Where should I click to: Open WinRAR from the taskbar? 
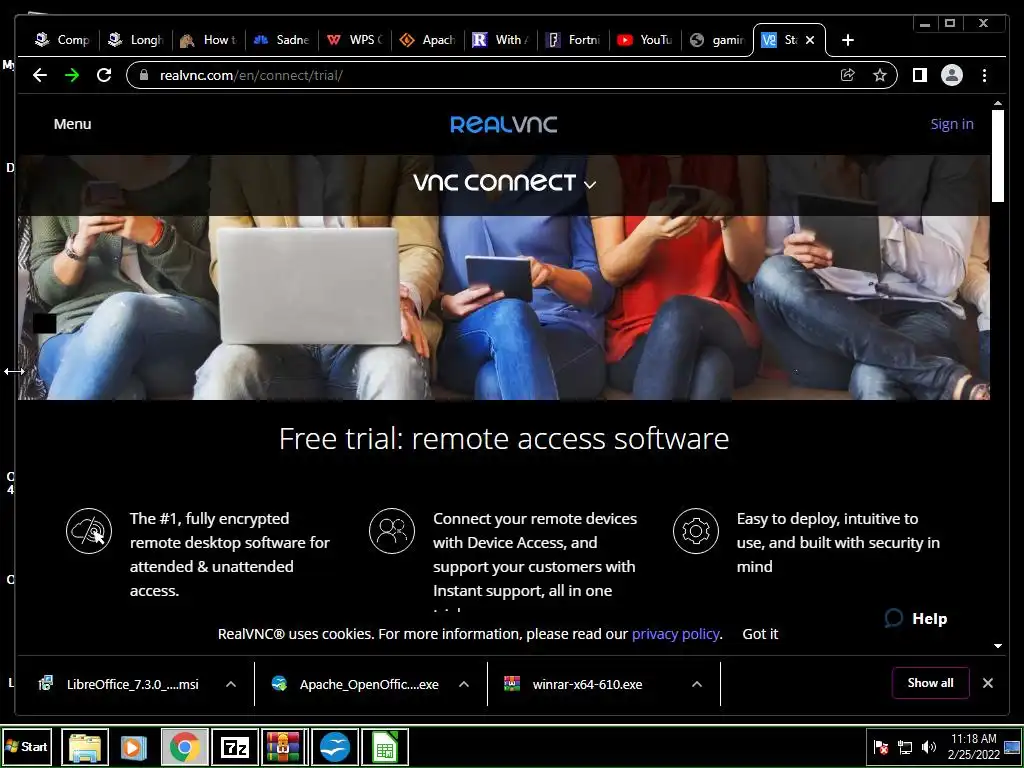tap(284, 747)
